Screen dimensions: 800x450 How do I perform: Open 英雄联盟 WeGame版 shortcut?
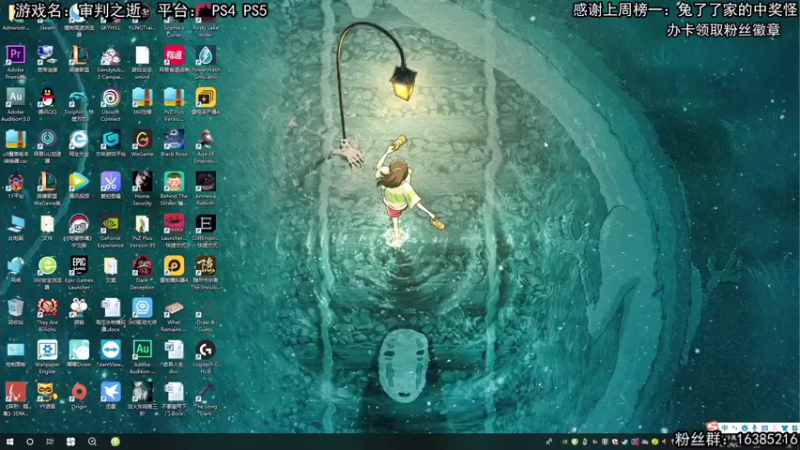[x=47, y=181]
